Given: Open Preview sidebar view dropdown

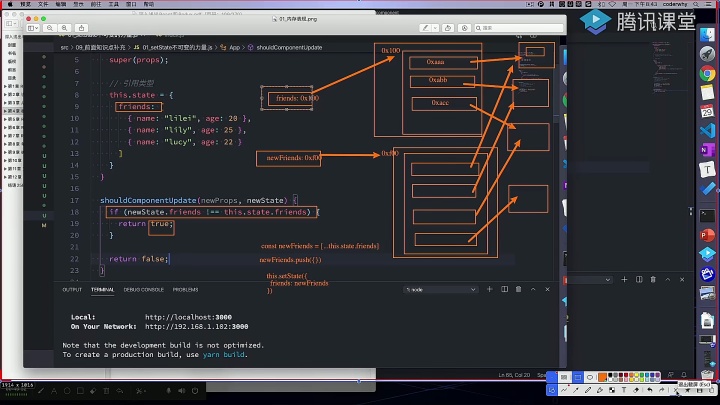Looking at the screenshot, I should click(33, 28).
